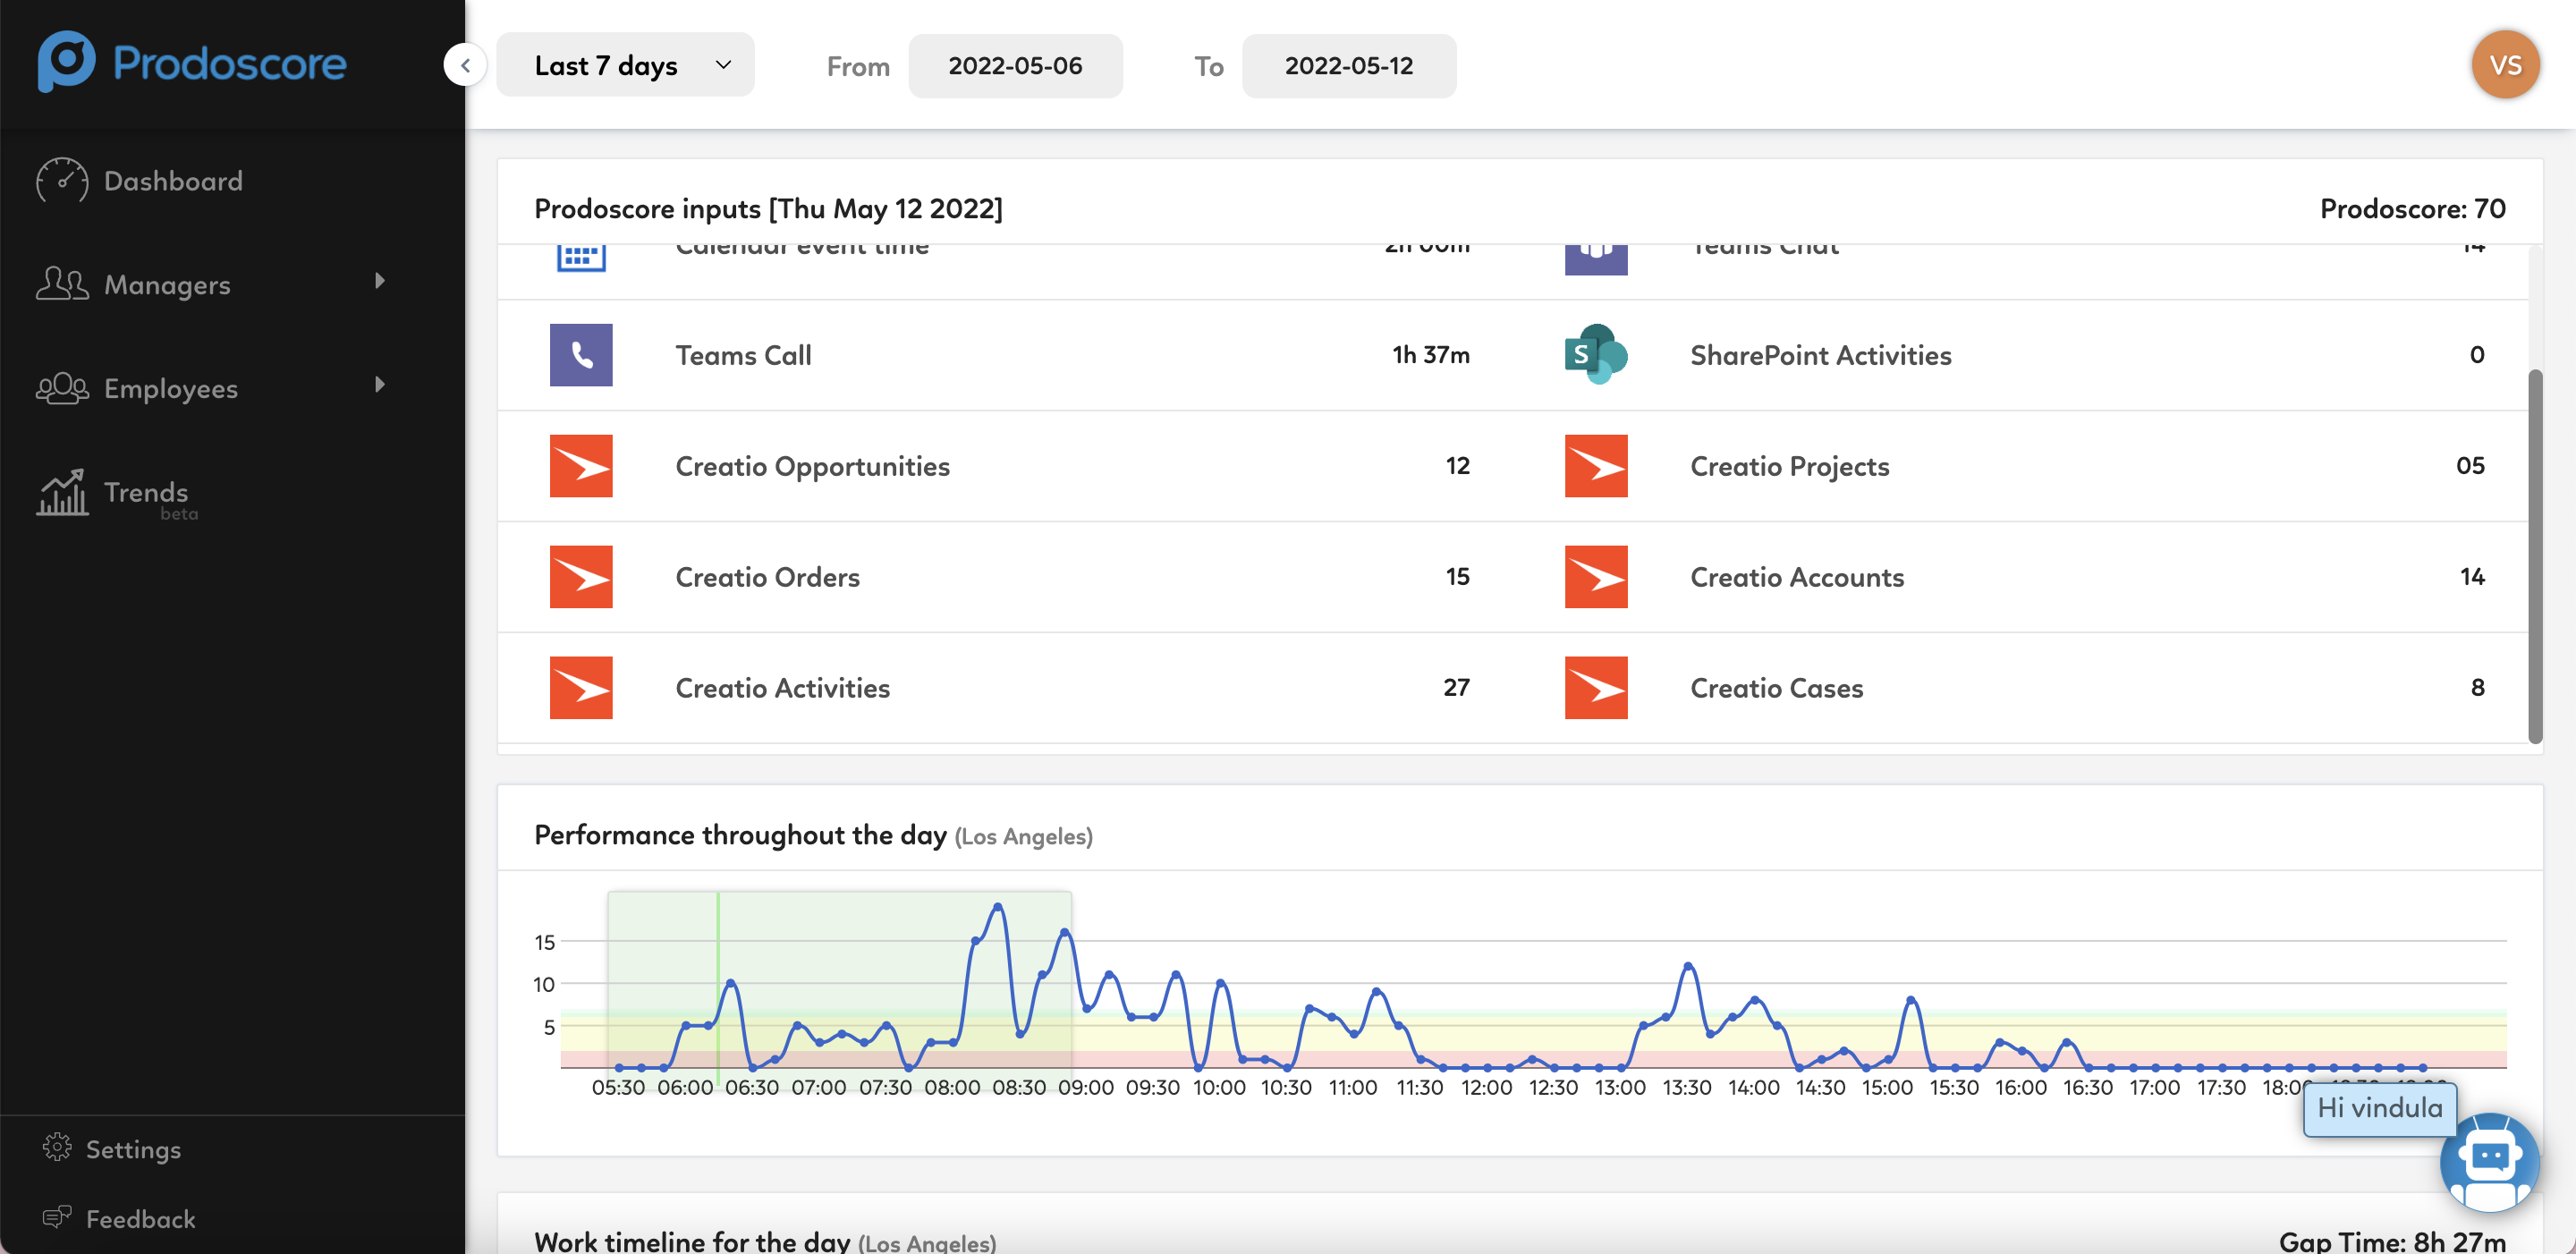This screenshot has width=2576, height=1254.
Task: Open the chatbot robot assistant
Action: [2488, 1161]
